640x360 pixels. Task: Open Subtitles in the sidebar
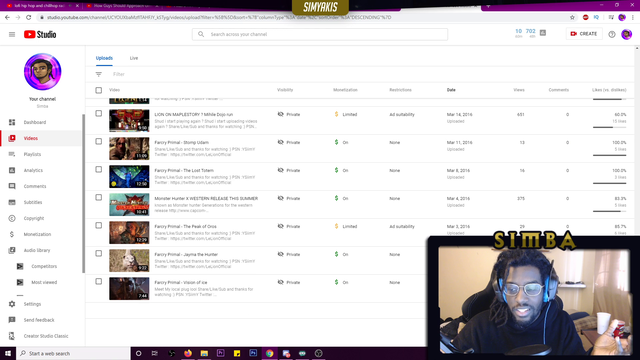click(x=41, y=202)
